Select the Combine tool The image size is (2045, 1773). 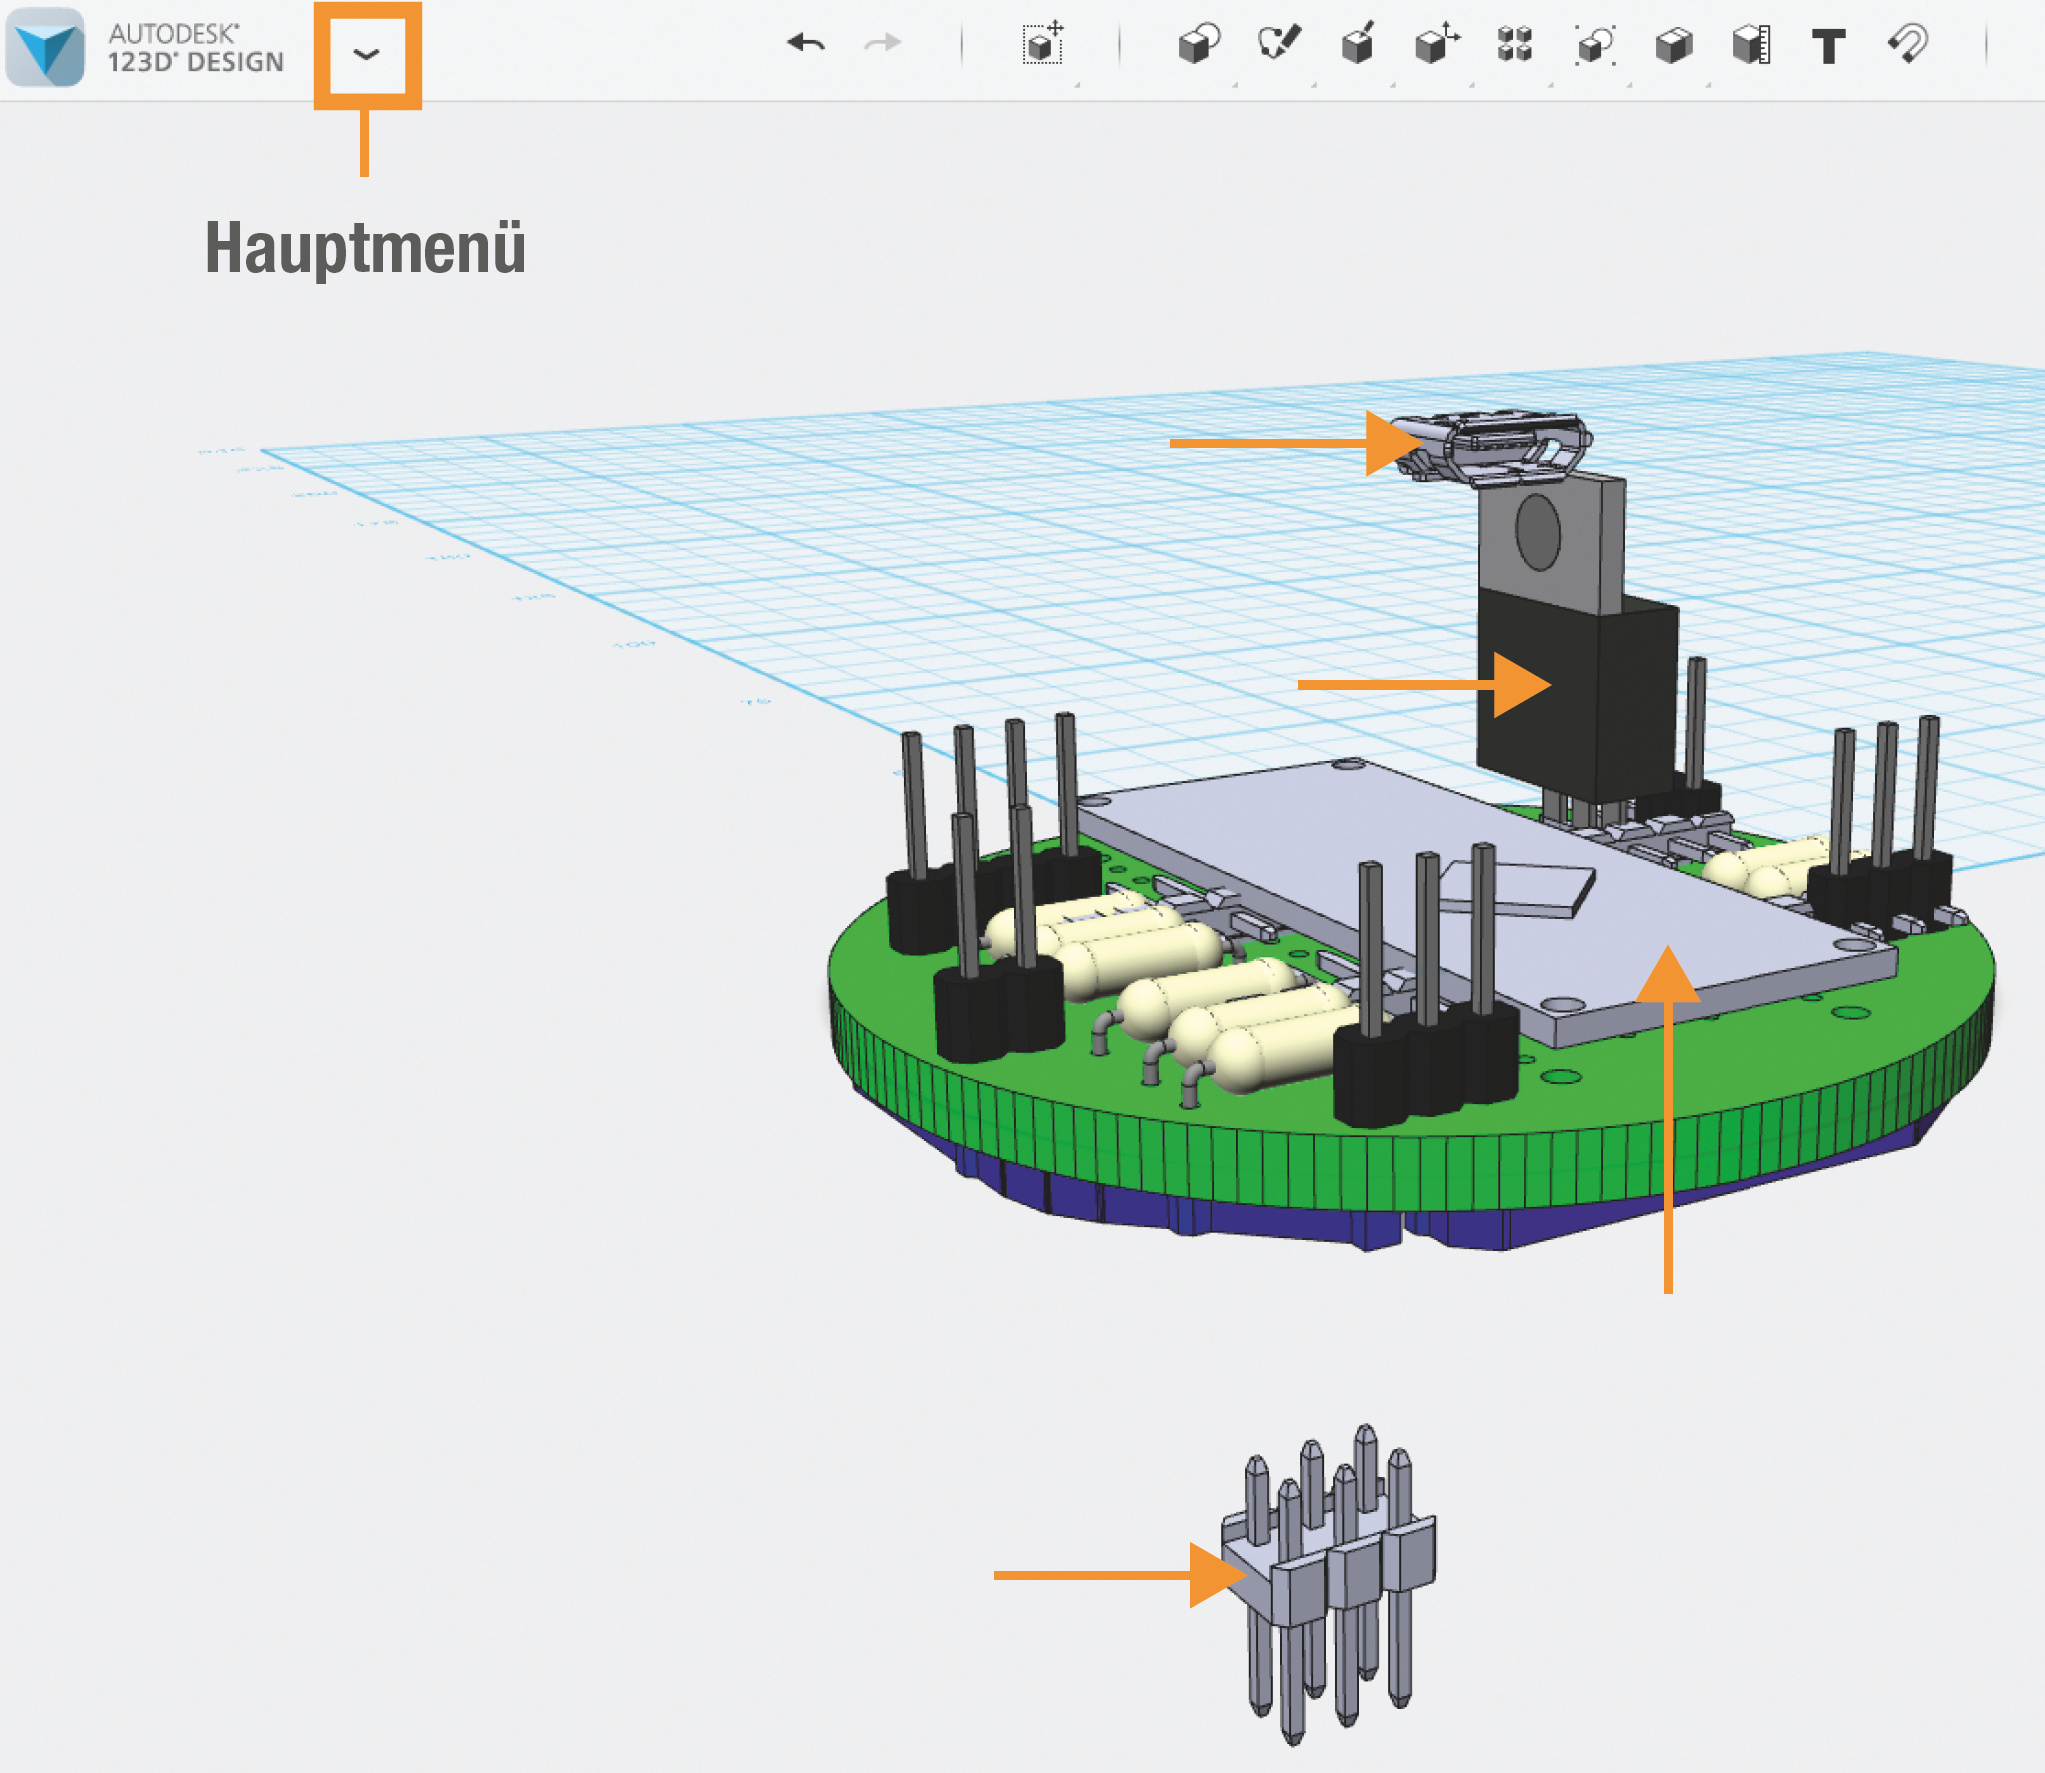click(x=1673, y=44)
